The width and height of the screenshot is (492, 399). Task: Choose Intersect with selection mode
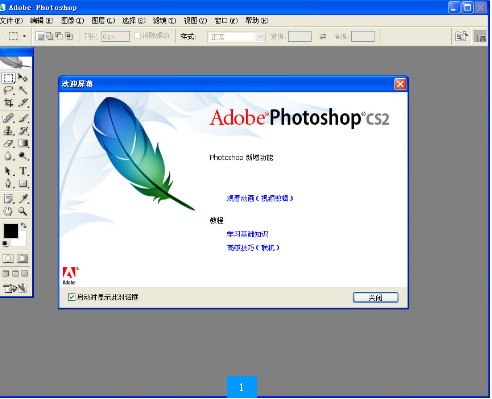coord(69,36)
